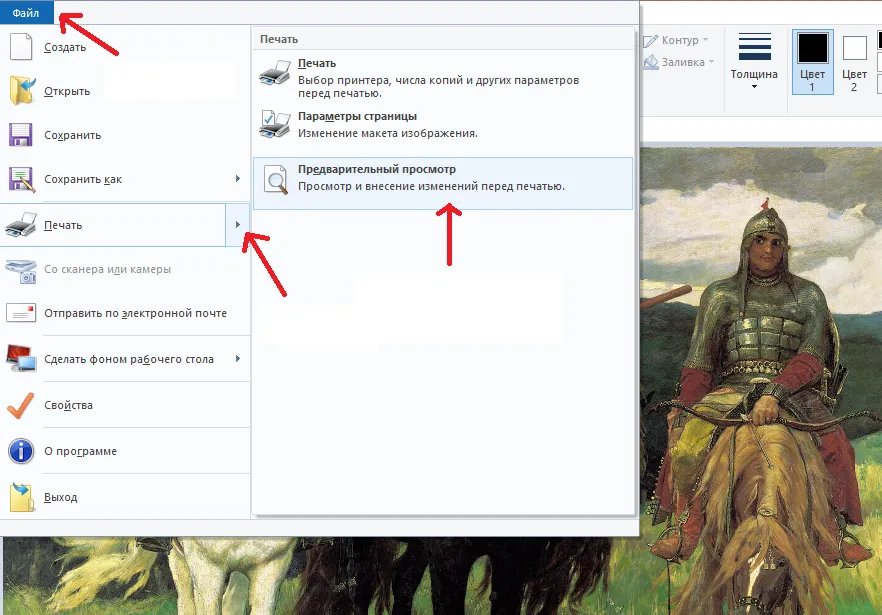Image resolution: width=882 pixels, height=615 pixels.
Task: Choose Со сканера или камеры entry
Action: point(125,269)
